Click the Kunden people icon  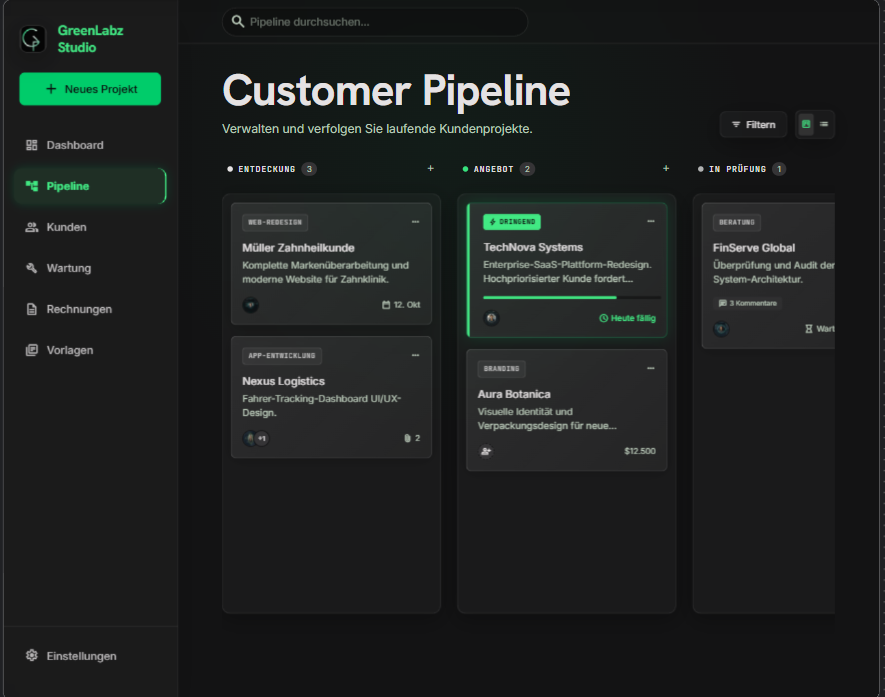click(x=32, y=227)
